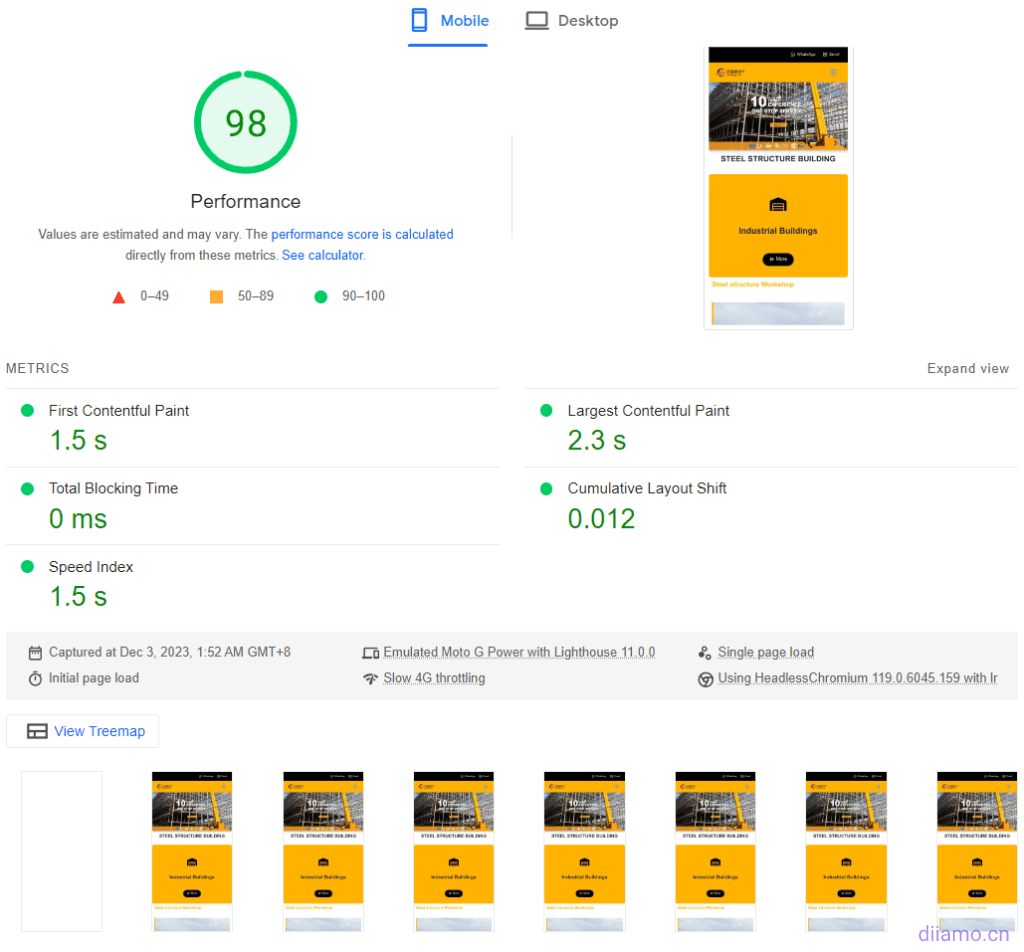
Task: Click 'Expand view' to show metric details
Action: point(967,368)
